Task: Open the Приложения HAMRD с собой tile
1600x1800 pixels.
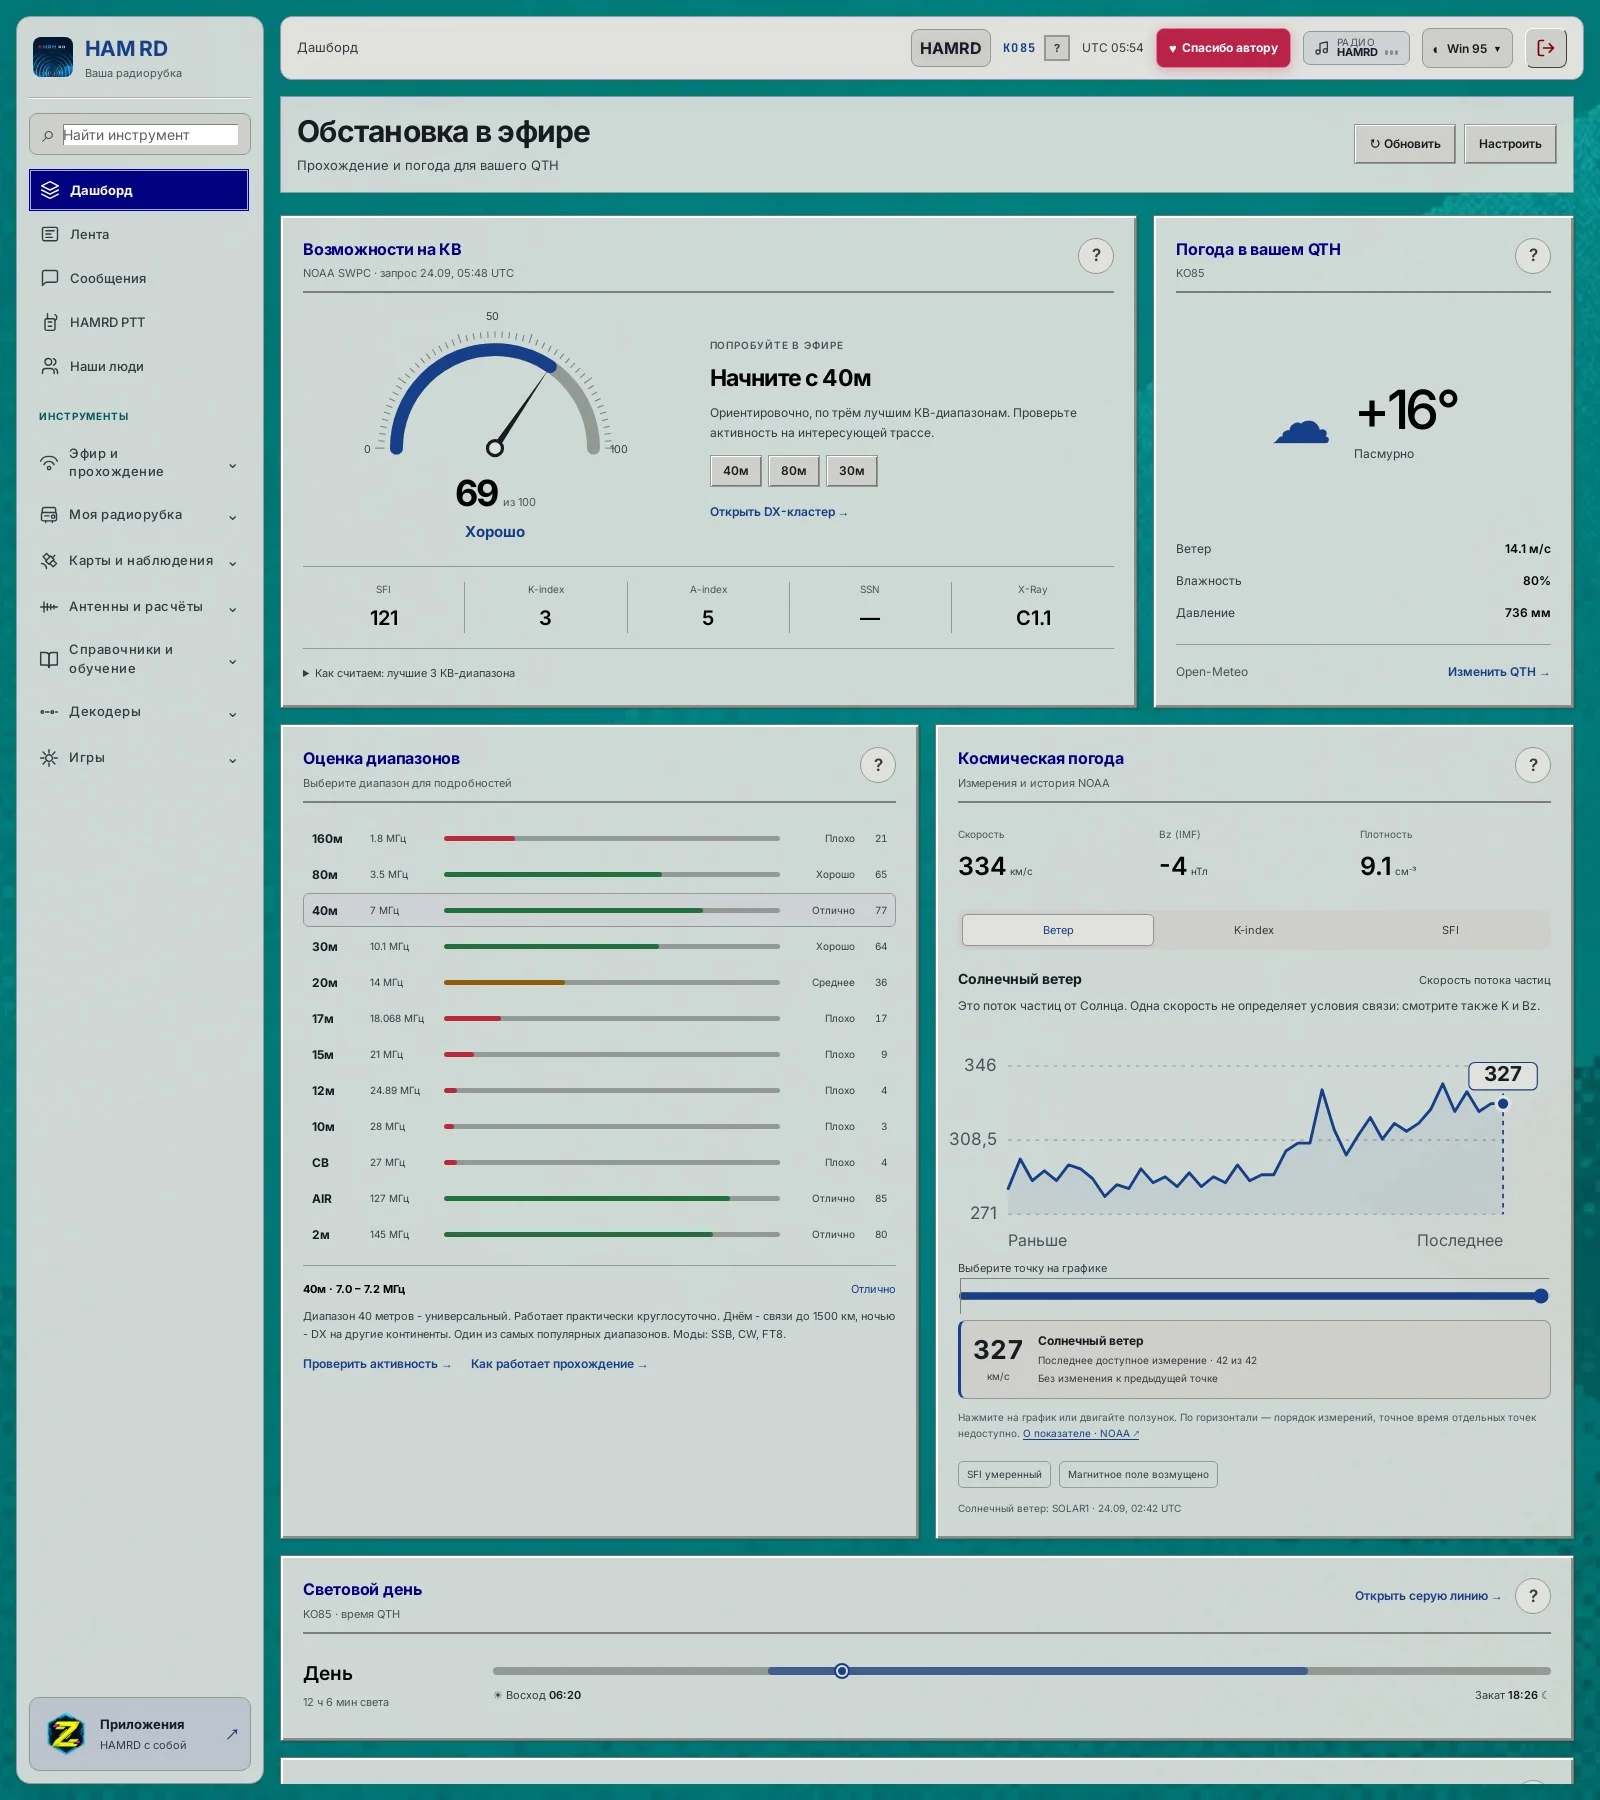Action: click(139, 1734)
